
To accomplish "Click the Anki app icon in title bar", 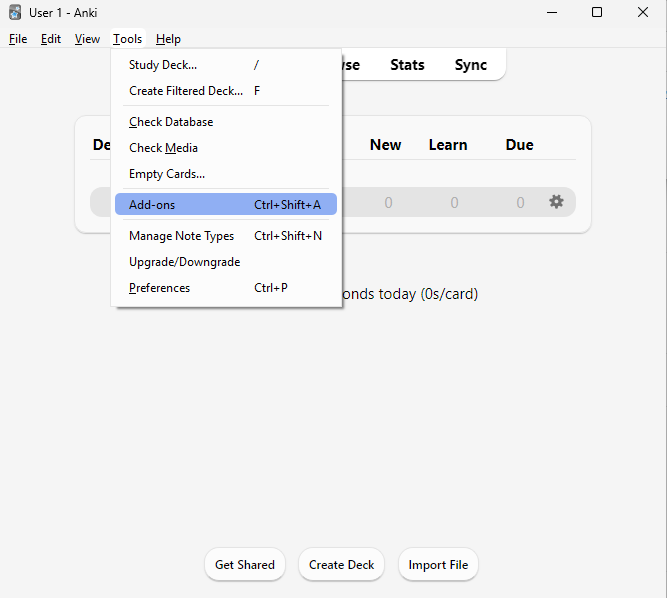I will tap(15, 12).
